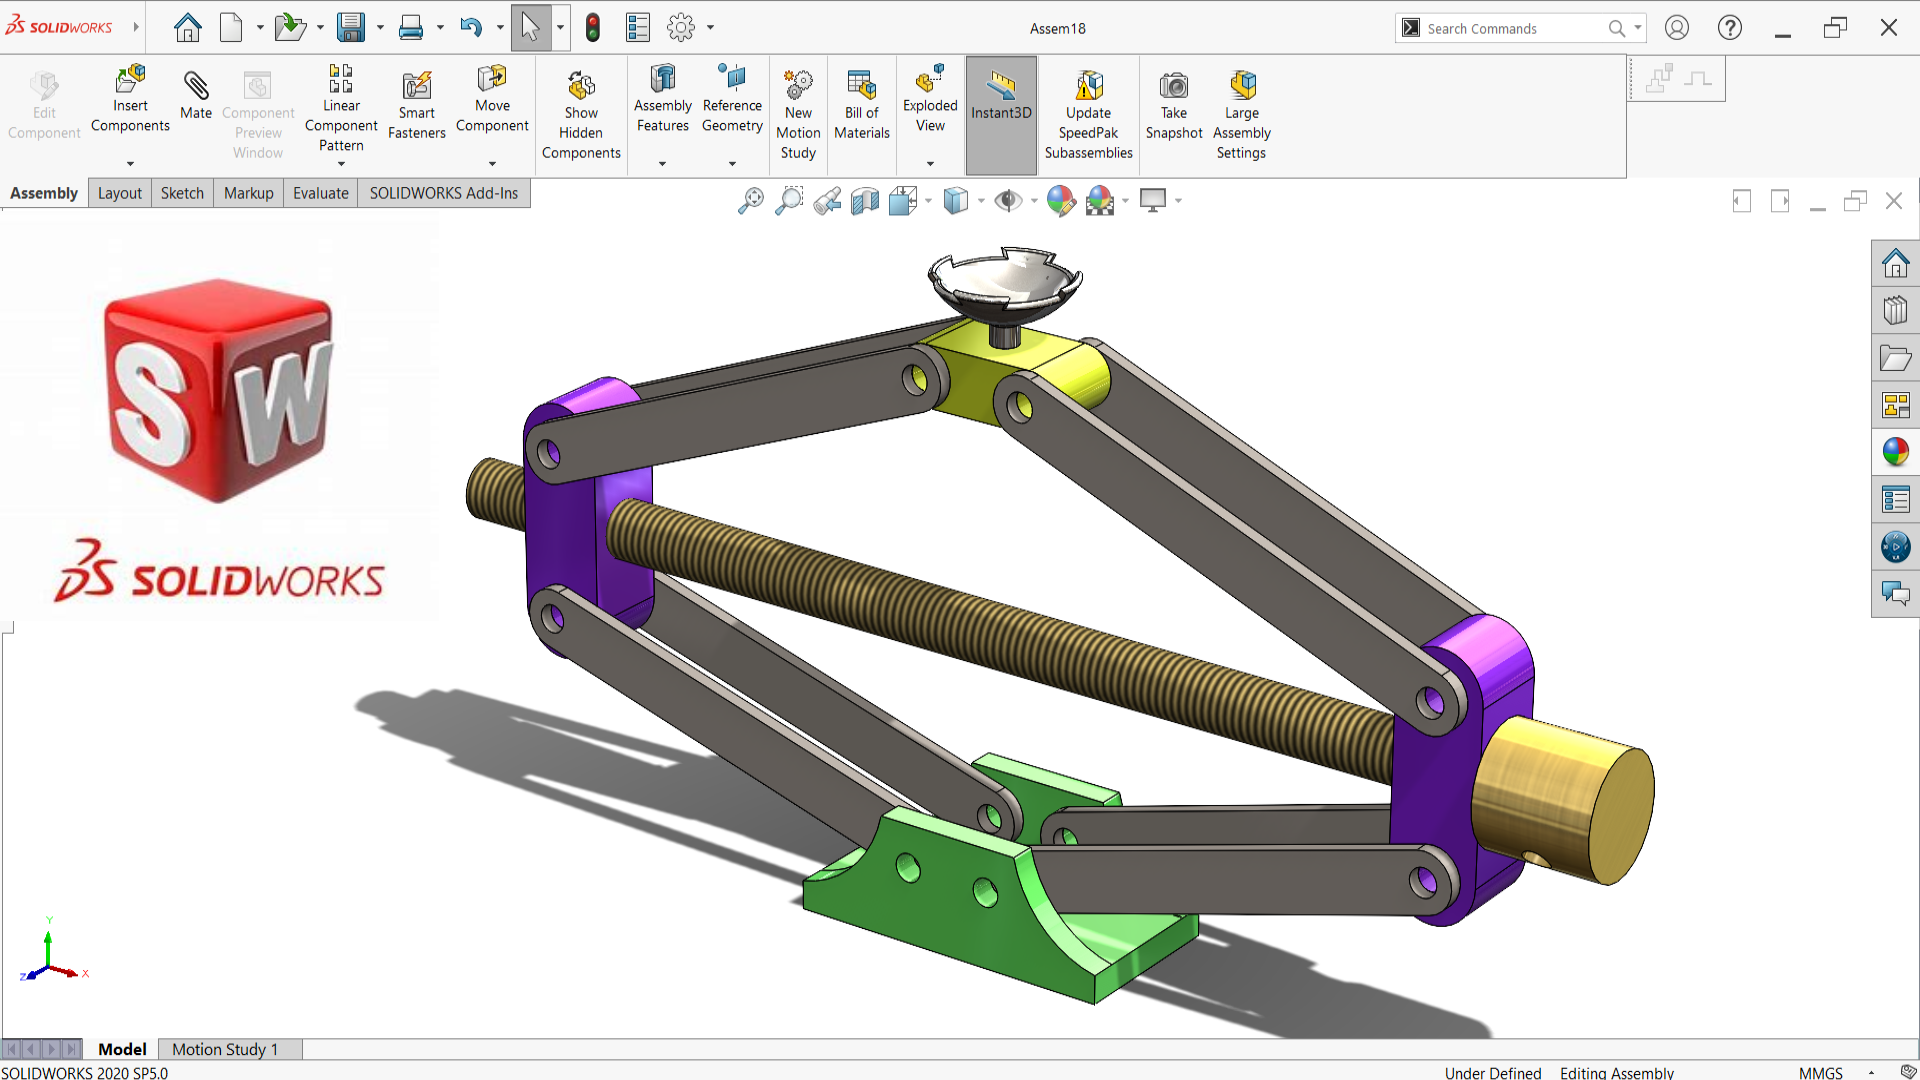Open Reference Geometry dropdown arrow
Viewport: 1920px width, 1080px height.
(x=732, y=163)
